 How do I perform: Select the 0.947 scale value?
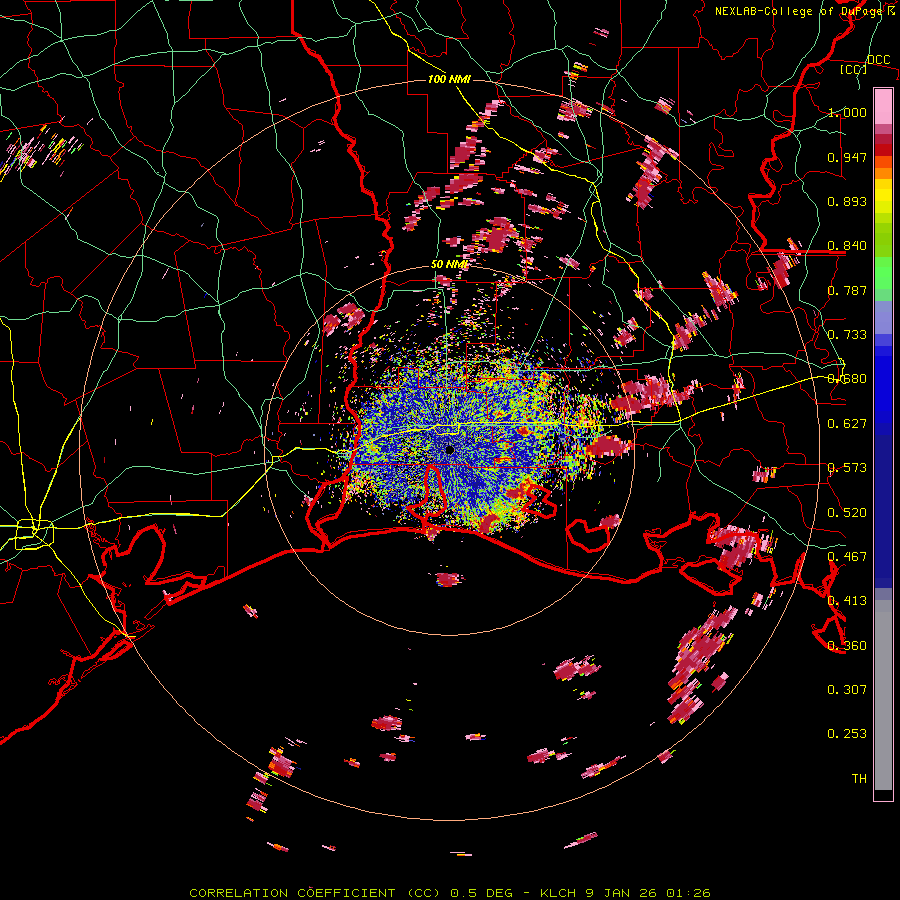(847, 157)
